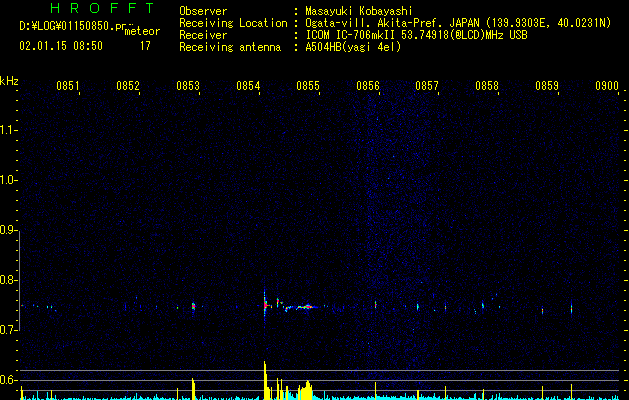Image resolution: width=629 pixels, height=400 pixels.
Task: Click the 0853 time marker
Action: coord(188,86)
